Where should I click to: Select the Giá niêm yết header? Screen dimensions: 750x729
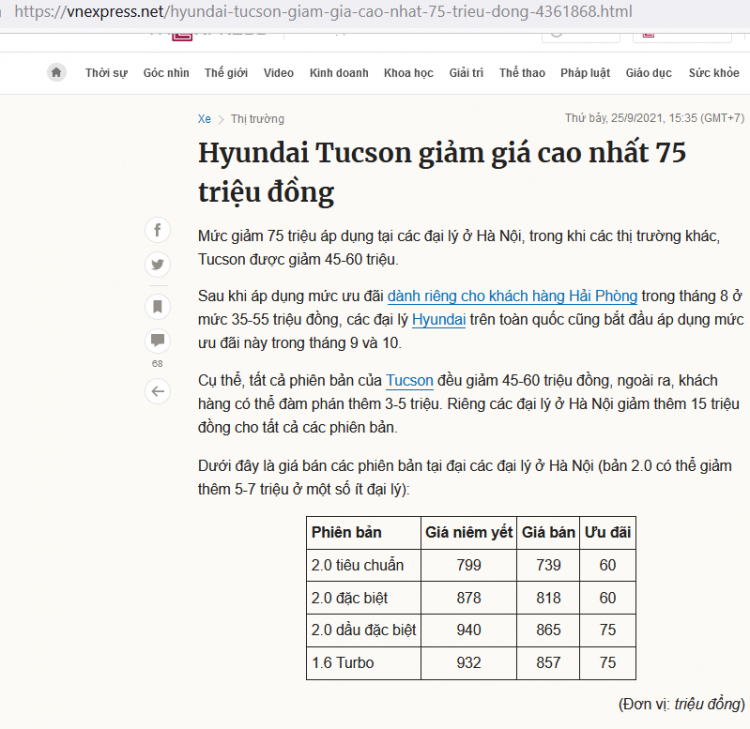click(469, 532)
